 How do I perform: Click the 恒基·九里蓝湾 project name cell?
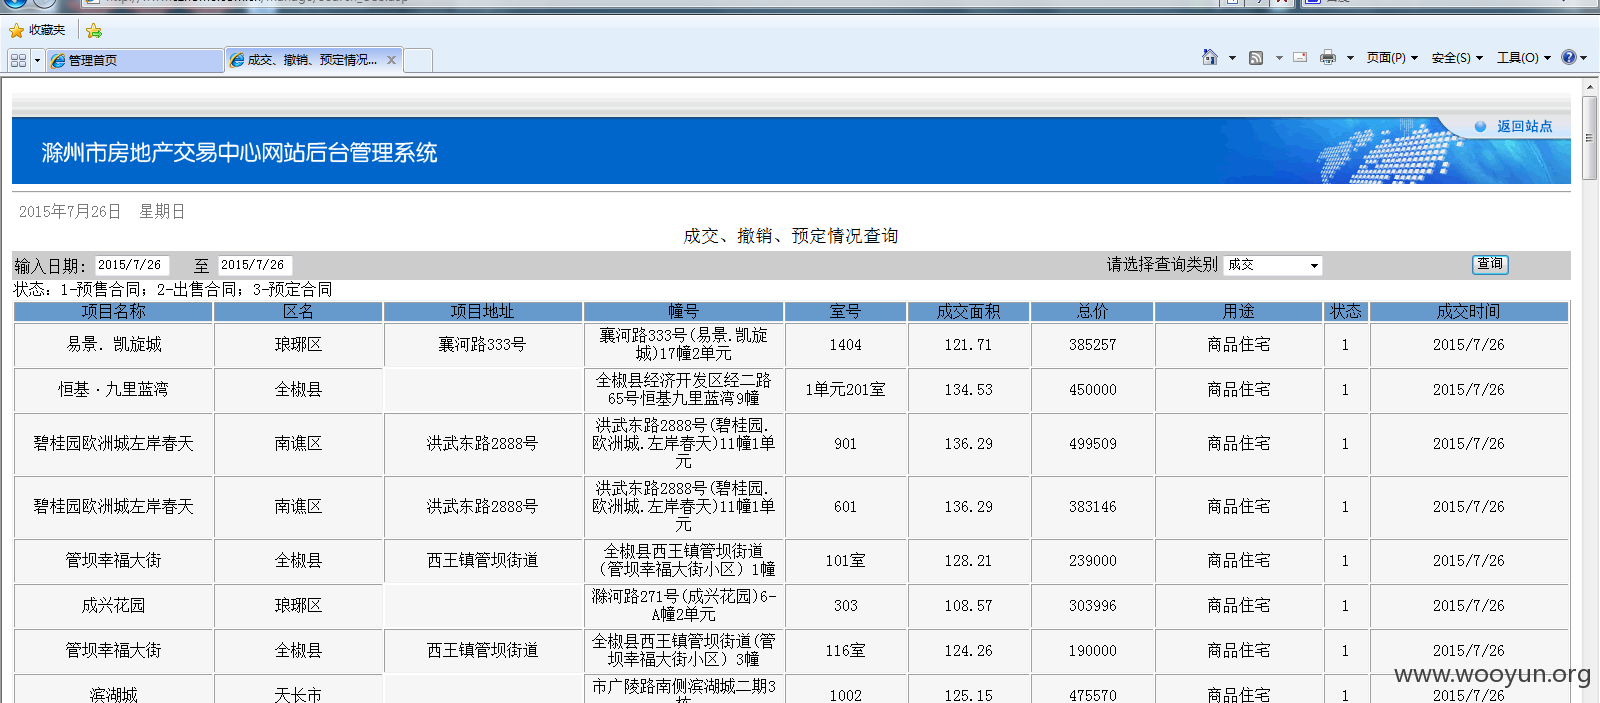113,390
